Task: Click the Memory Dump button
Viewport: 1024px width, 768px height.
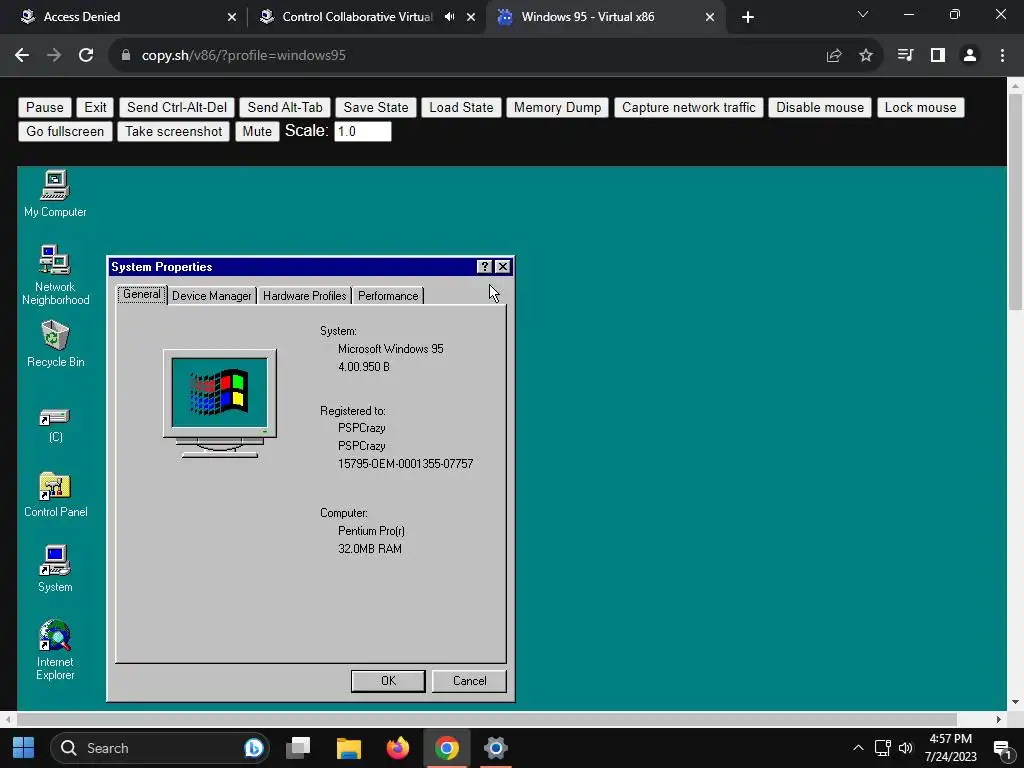Action: point(558,107)
